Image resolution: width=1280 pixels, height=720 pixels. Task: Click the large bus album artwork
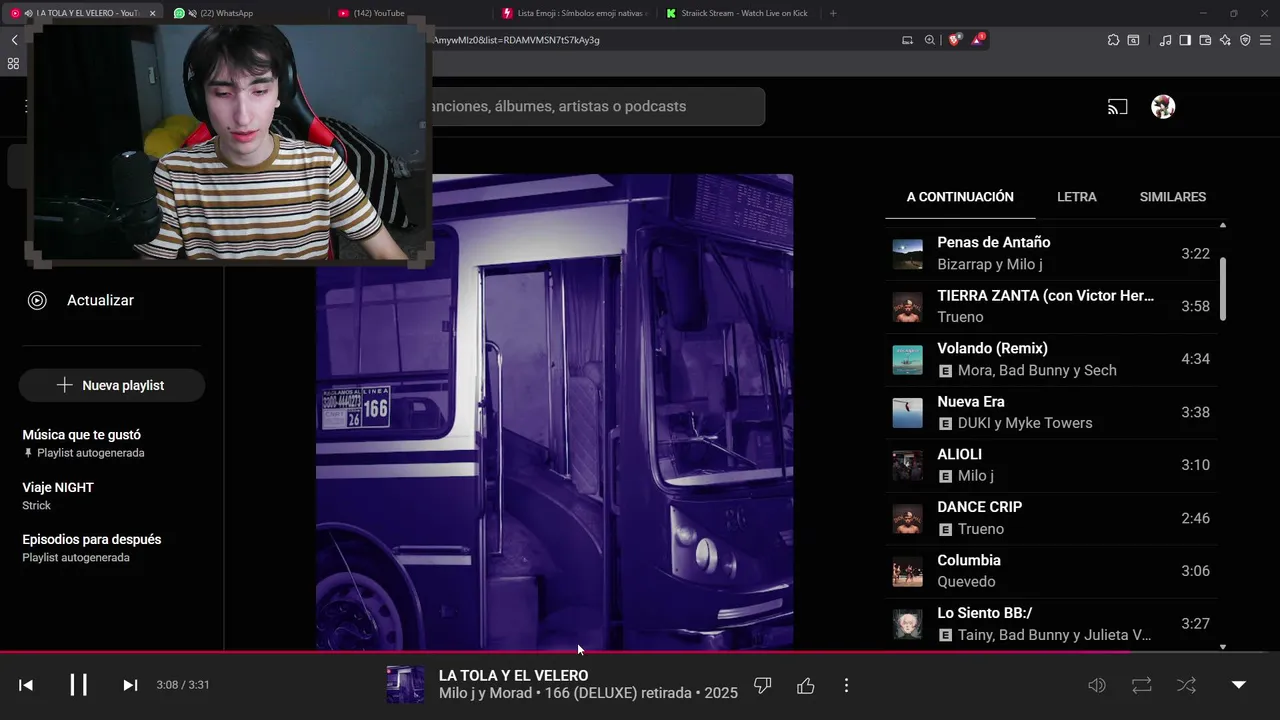point(555,412)
